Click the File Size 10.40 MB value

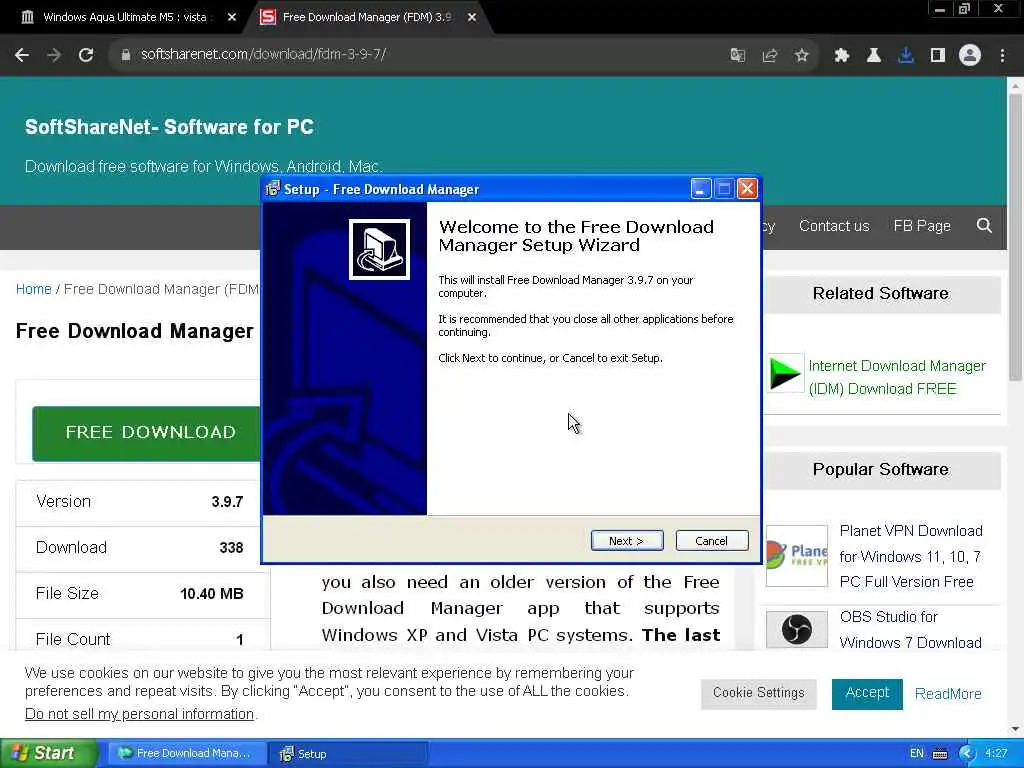click(212, 594)
